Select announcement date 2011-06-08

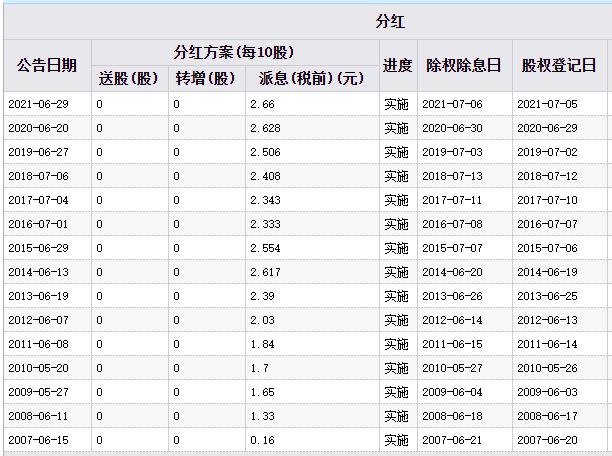(38, 344)
